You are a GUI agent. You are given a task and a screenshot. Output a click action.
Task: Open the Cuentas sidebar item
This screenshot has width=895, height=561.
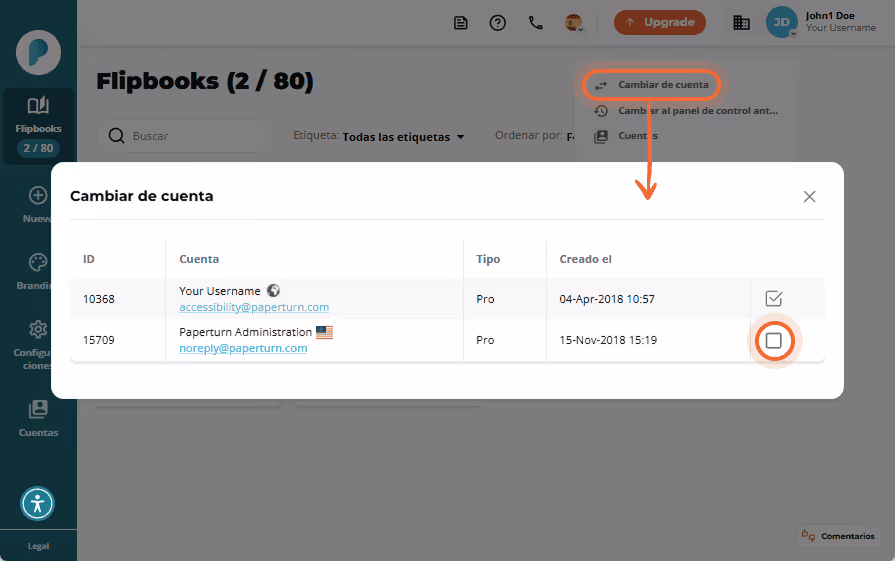pos(38,418)
